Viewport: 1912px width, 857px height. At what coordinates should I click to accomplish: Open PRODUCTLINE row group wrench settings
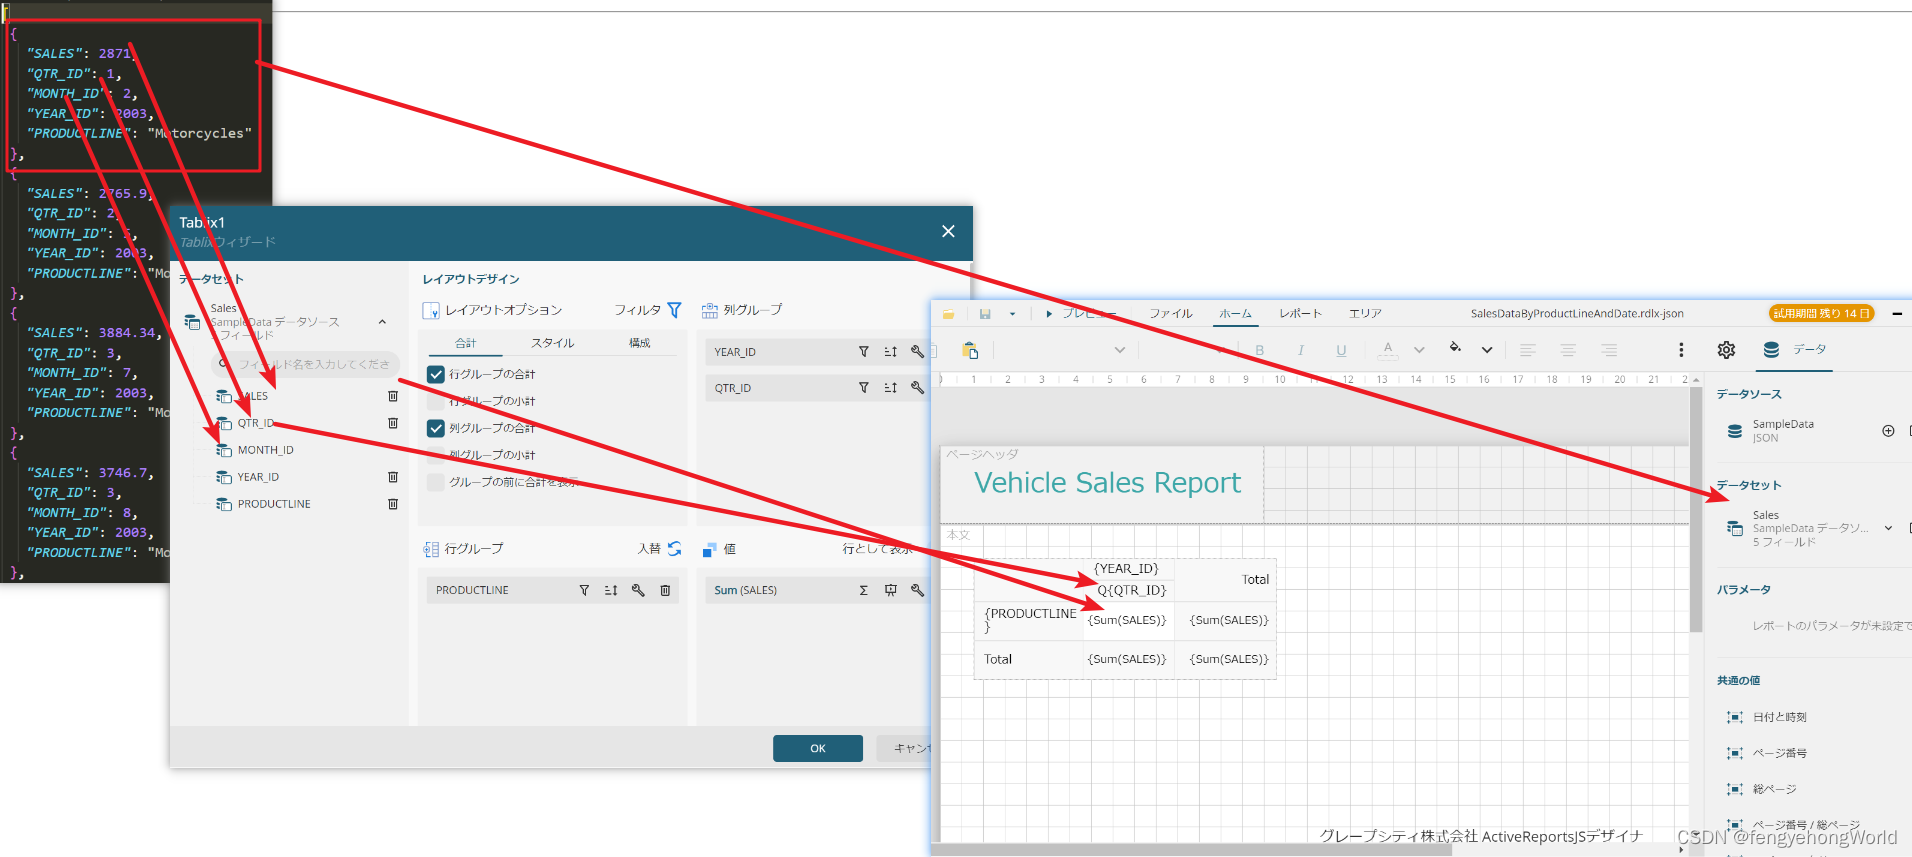638,591
